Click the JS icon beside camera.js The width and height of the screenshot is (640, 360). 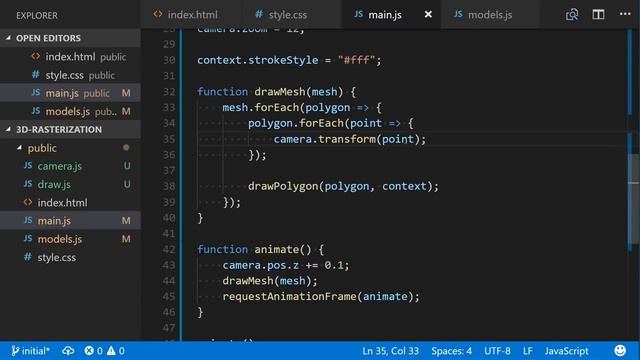pos(28,166)
